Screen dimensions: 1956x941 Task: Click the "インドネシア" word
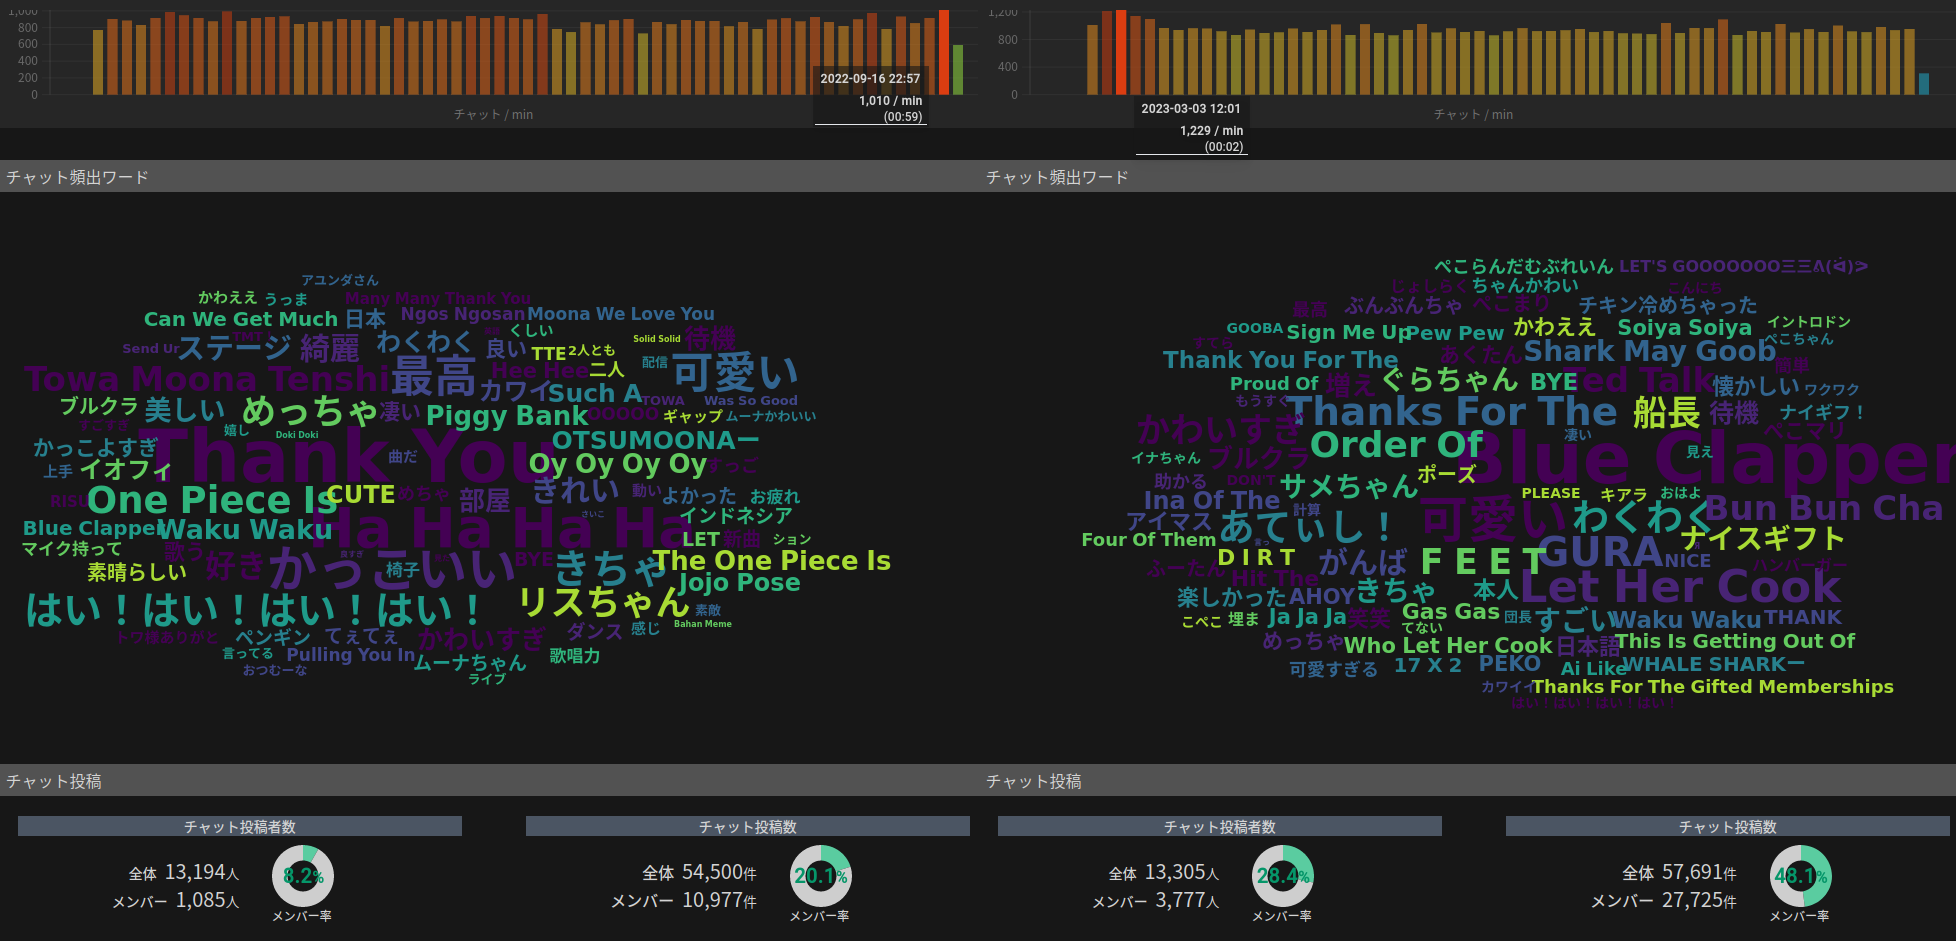coord(736,516)
